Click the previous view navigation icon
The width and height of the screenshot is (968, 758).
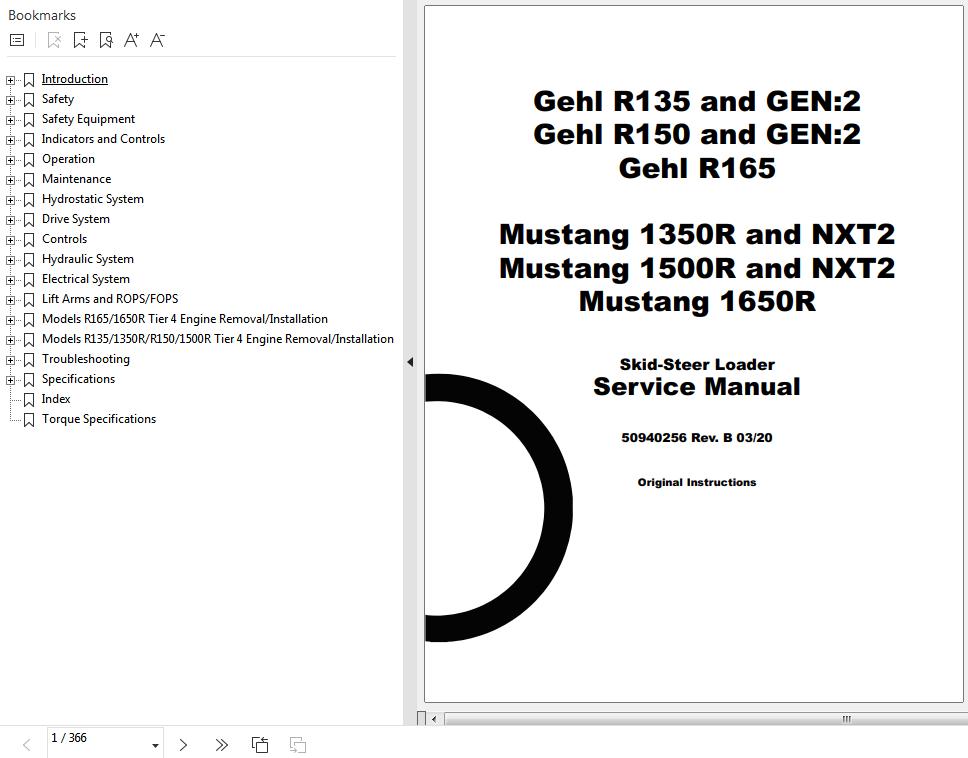(260, 745)
